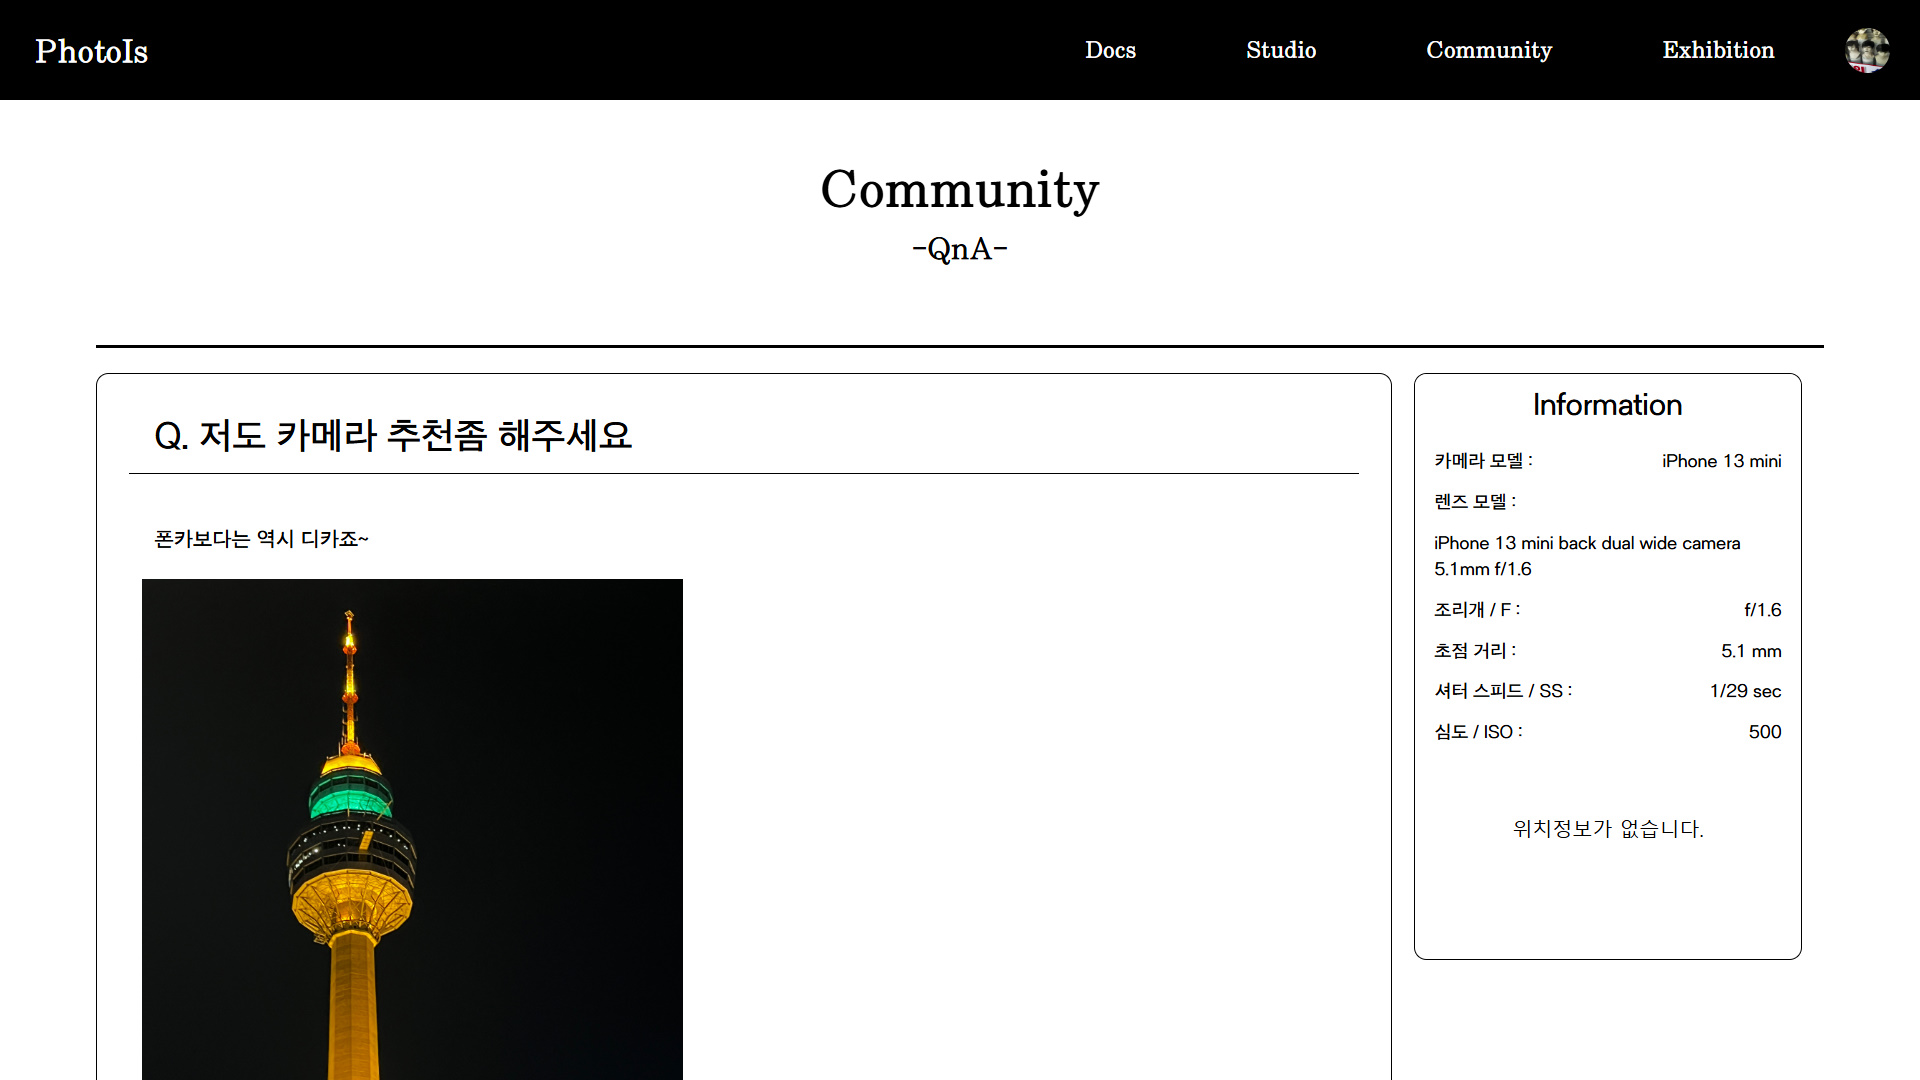Open the Docs menu item

click(1110, 50)
